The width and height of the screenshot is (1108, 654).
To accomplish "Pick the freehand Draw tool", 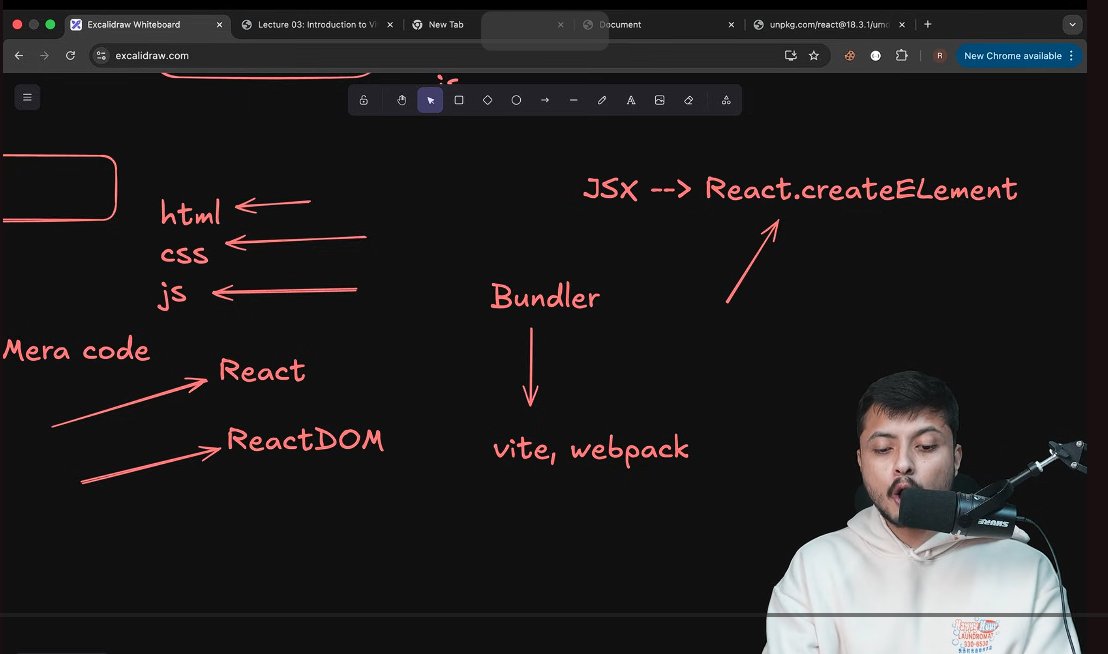I will [x=601, y=100].
